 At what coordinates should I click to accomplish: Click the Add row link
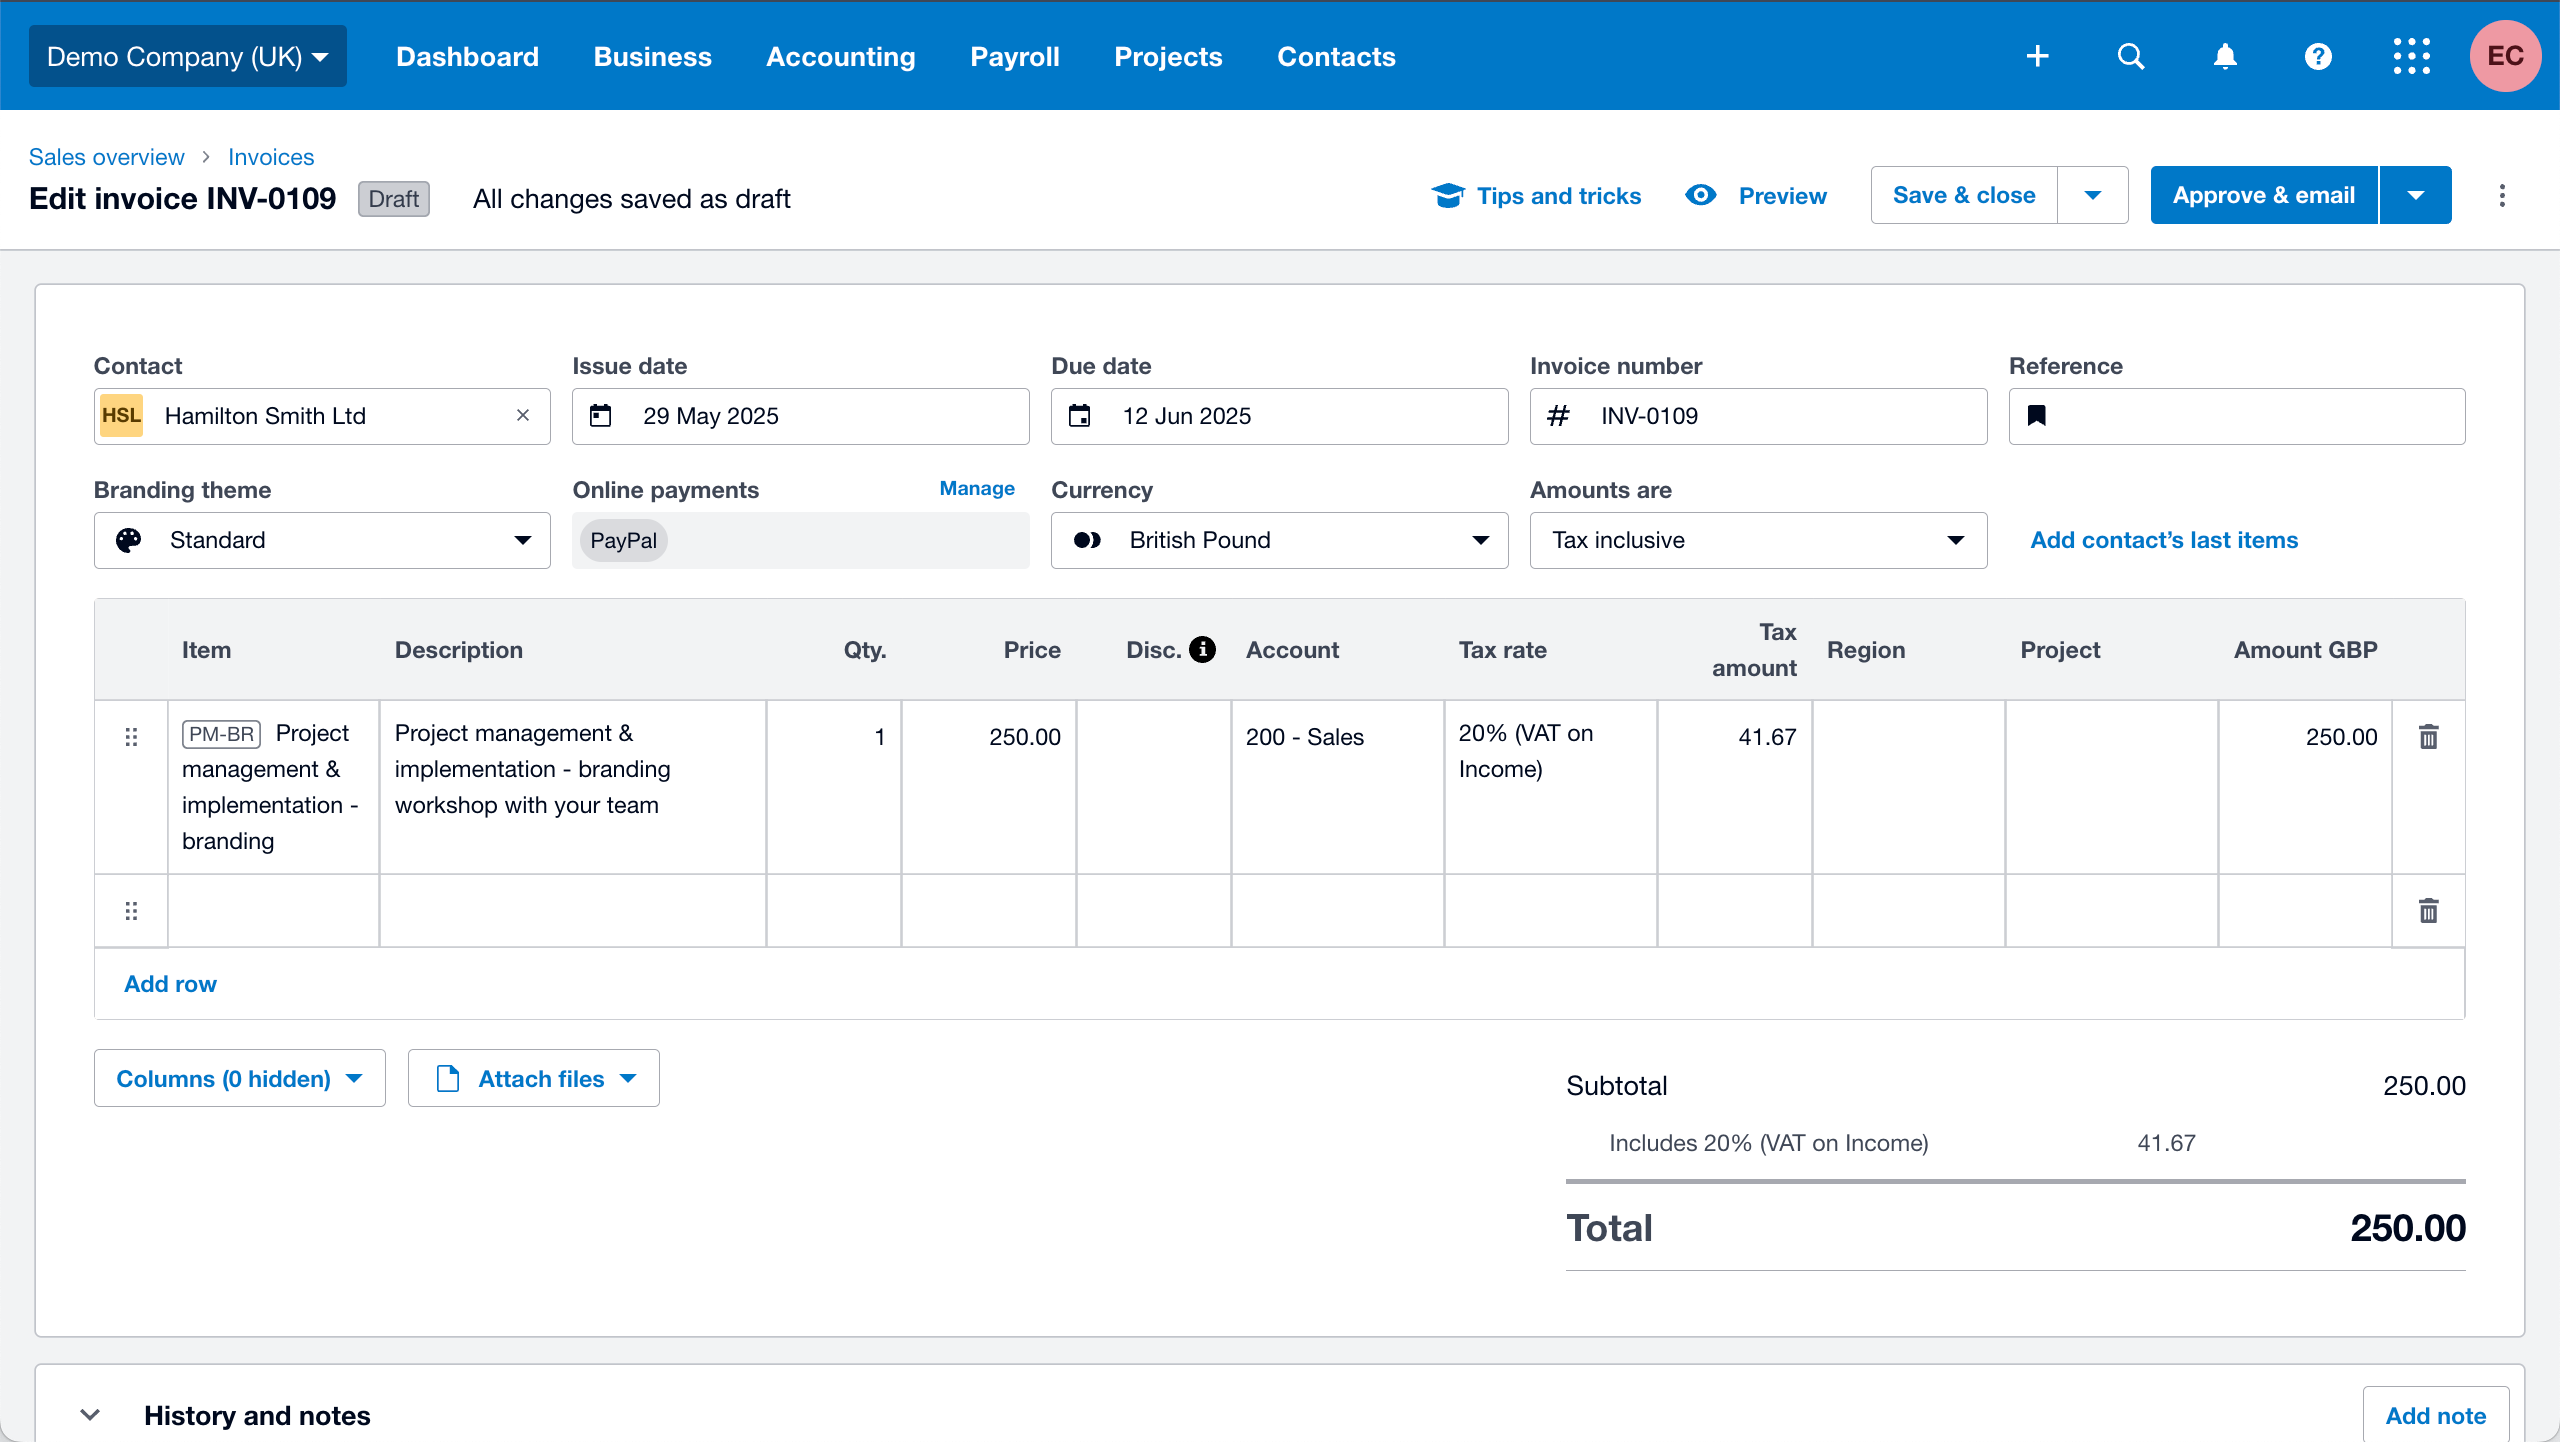[x=169, y=984]
